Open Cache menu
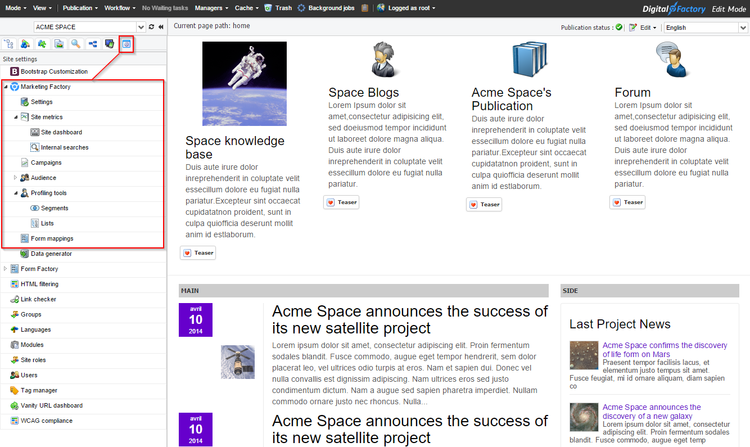This screenshot has height=447, width=750. (246, 8)
